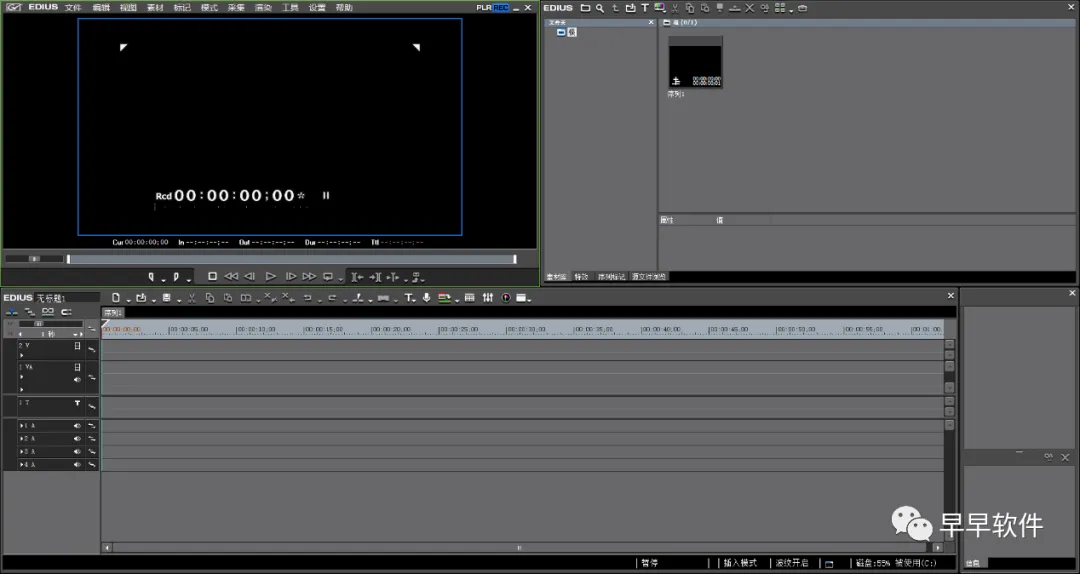Open the 文件 (File) menu

coord(72,8)
